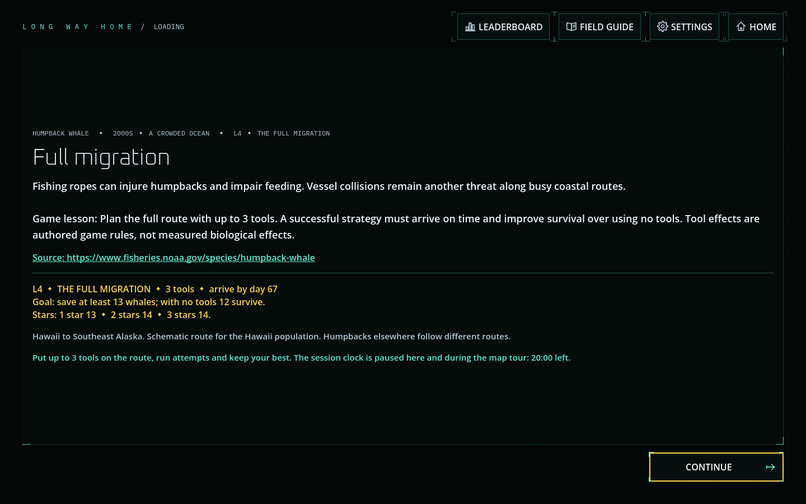Screen dimensions: 806x504
Task: Click the leaderboard bar chart icon
Action: [470, 27]
